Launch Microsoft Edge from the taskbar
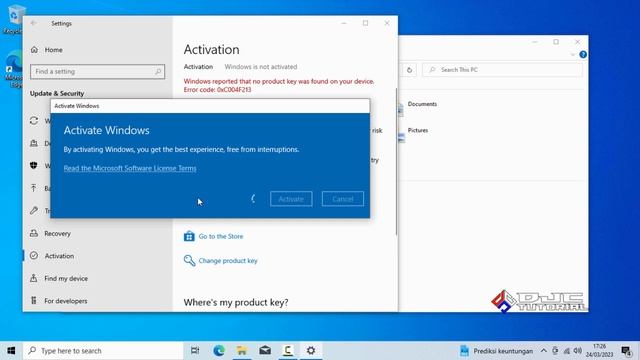640x360 pixels. 219,351
